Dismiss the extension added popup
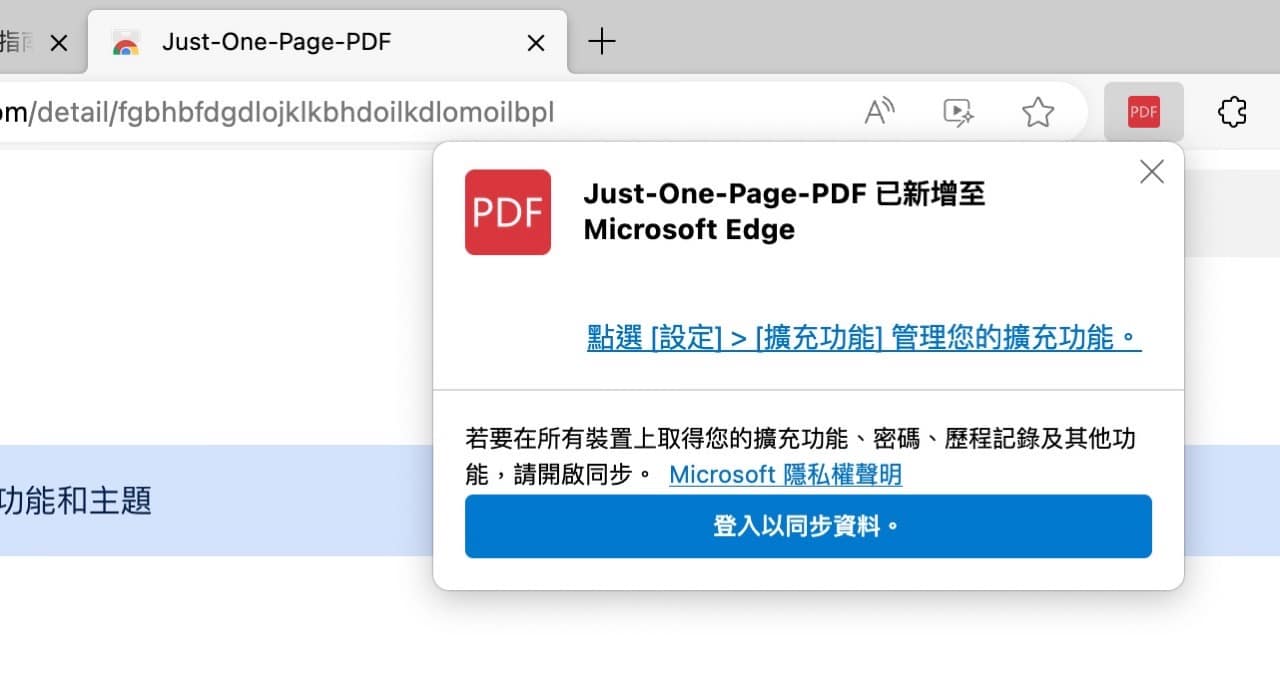 [x=1152, y=172]
